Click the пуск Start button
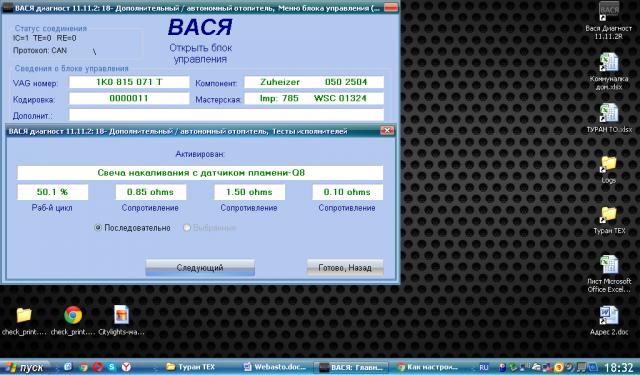640x375 pixels. [x=24, y=367]
